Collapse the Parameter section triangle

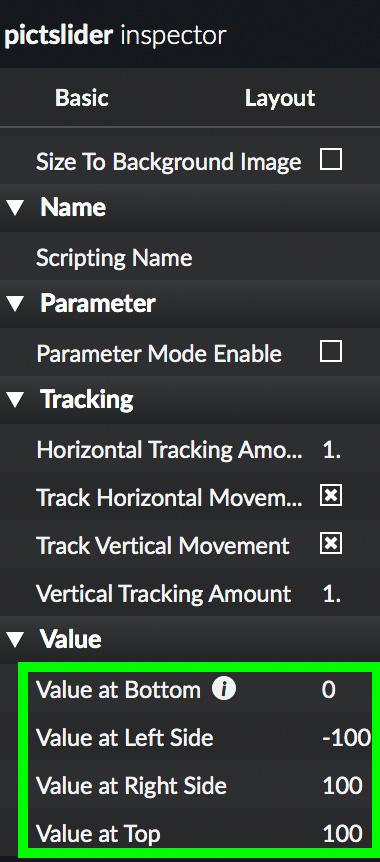tap(15, 304)
